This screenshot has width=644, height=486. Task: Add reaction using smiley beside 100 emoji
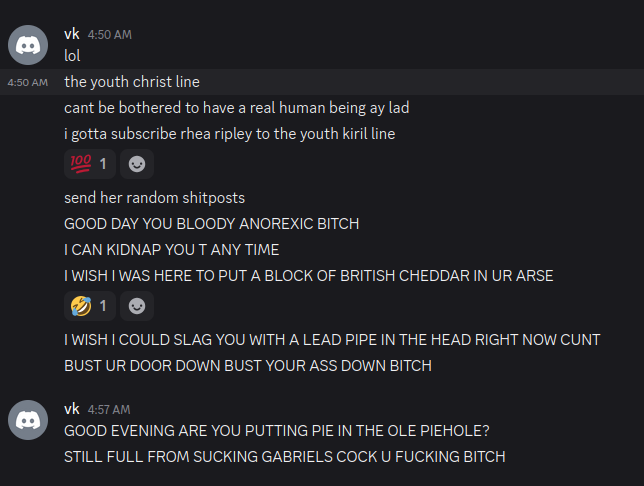coord(137,164)
